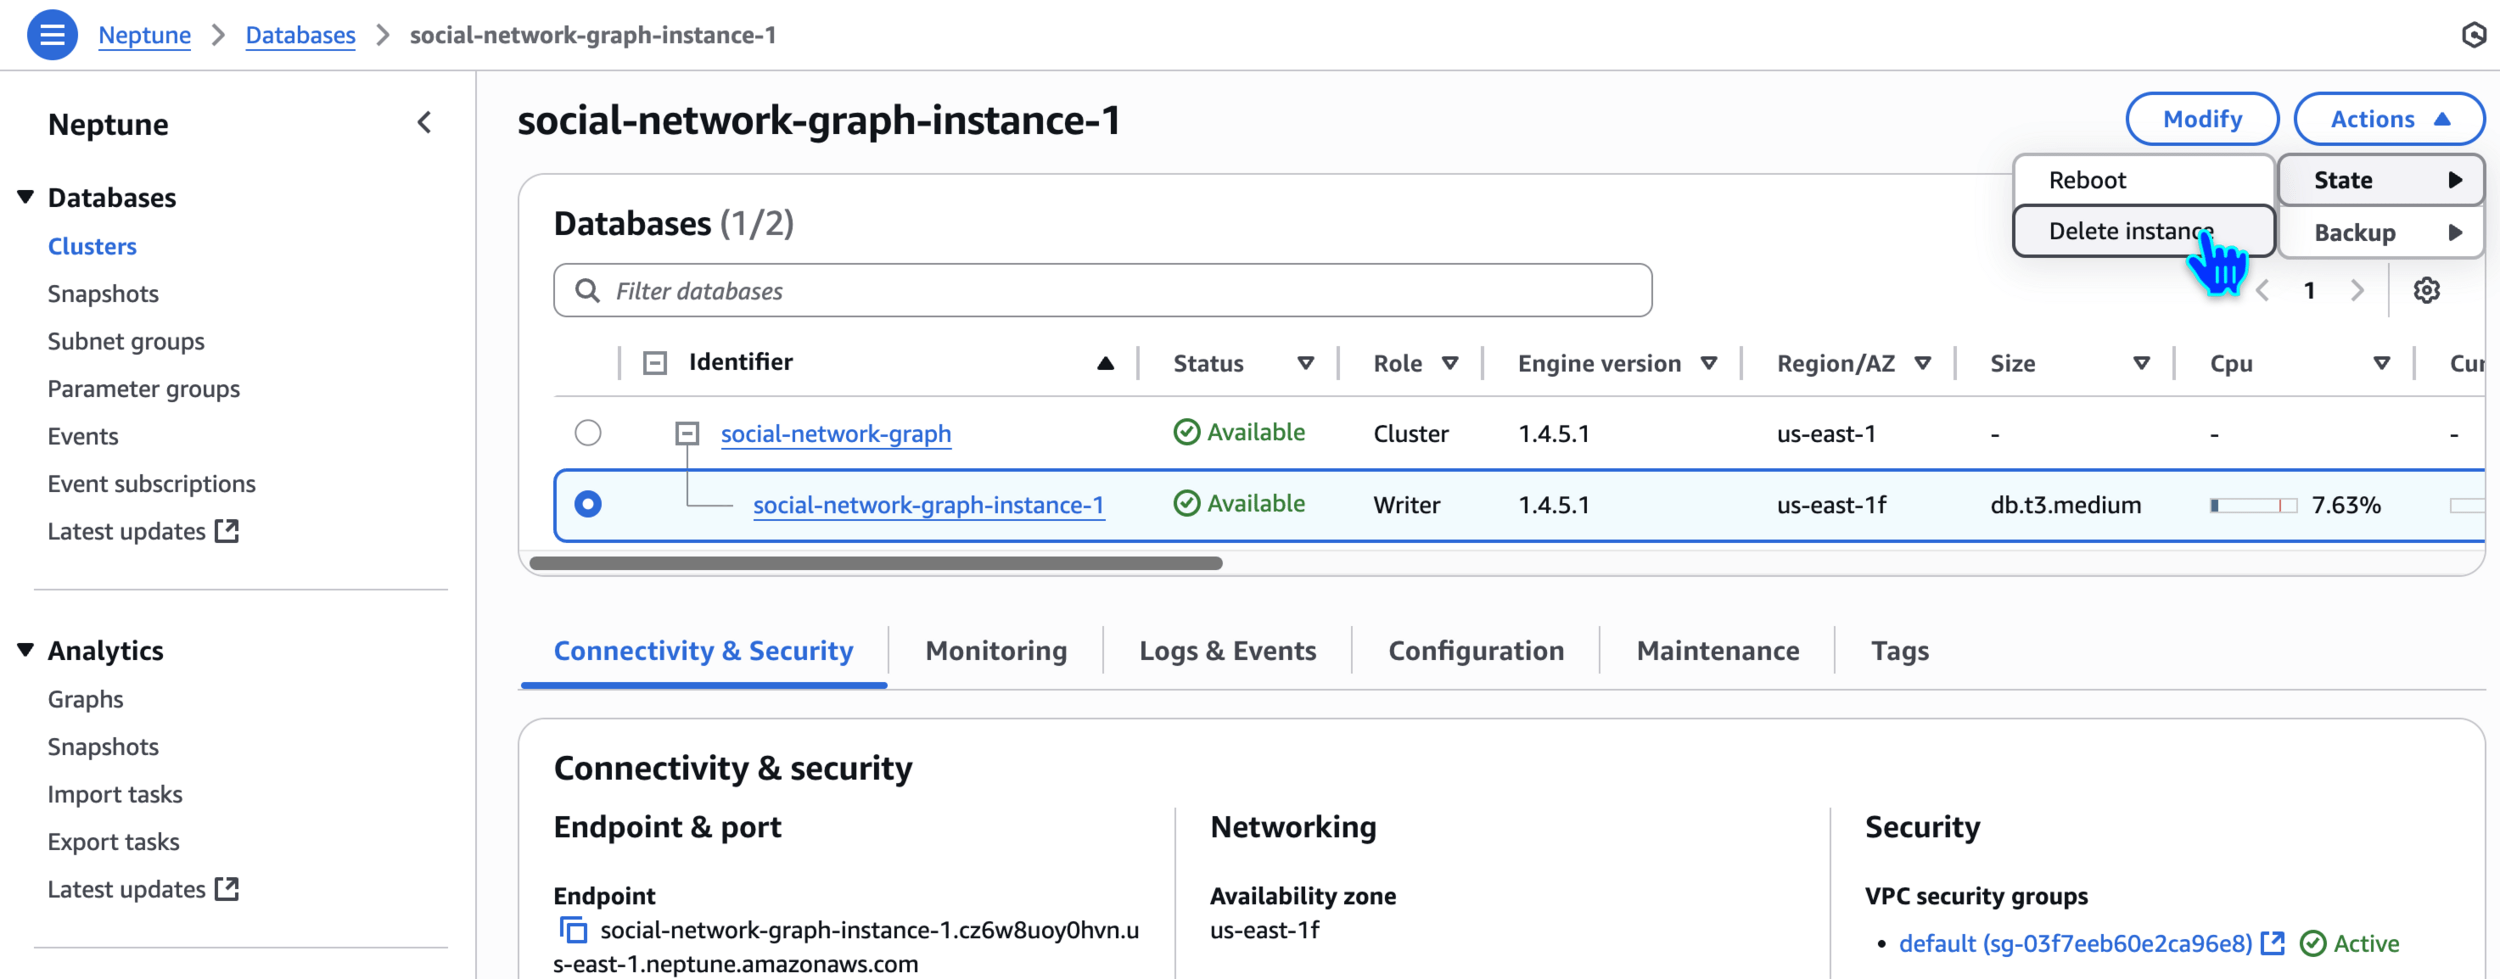Expand the Backup submenu
The height and width of the screenshot is (979, 2500).
pos(2381,233)
